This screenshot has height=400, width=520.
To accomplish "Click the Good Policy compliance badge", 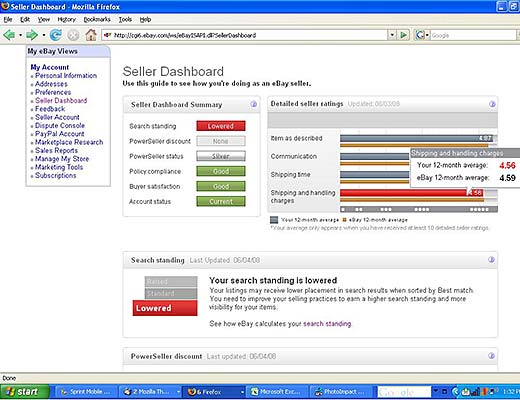I will pyautogui.click(x=221, y=171).
